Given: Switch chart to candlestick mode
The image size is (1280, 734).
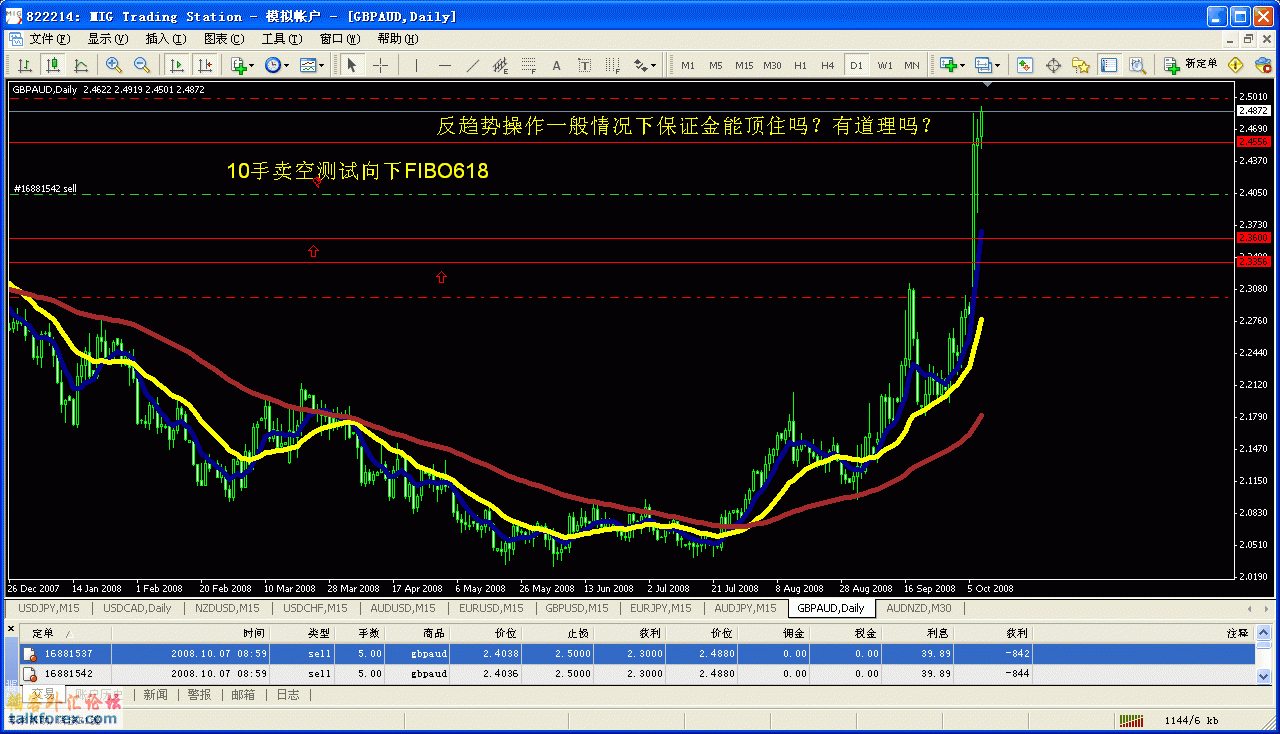Looking at the screenshot, I should (x=52, y=65).
